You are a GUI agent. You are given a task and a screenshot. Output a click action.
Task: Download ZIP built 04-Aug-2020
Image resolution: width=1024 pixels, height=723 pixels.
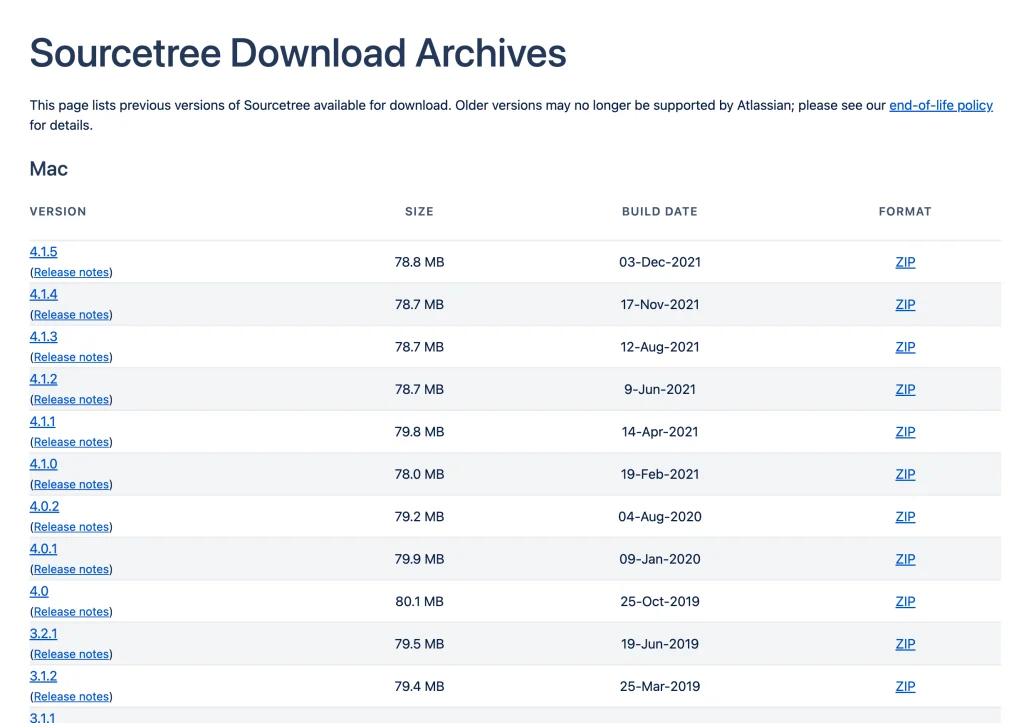[905, 517]
